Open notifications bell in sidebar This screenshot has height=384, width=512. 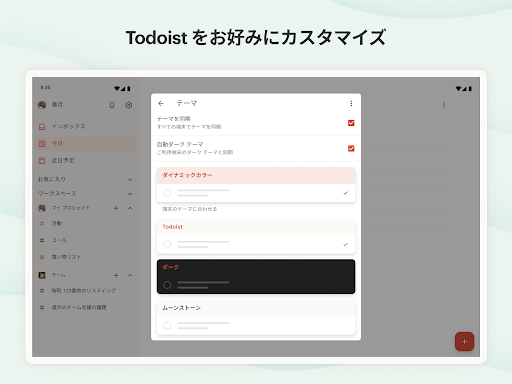pyautogui.click(x=112, y=105)
